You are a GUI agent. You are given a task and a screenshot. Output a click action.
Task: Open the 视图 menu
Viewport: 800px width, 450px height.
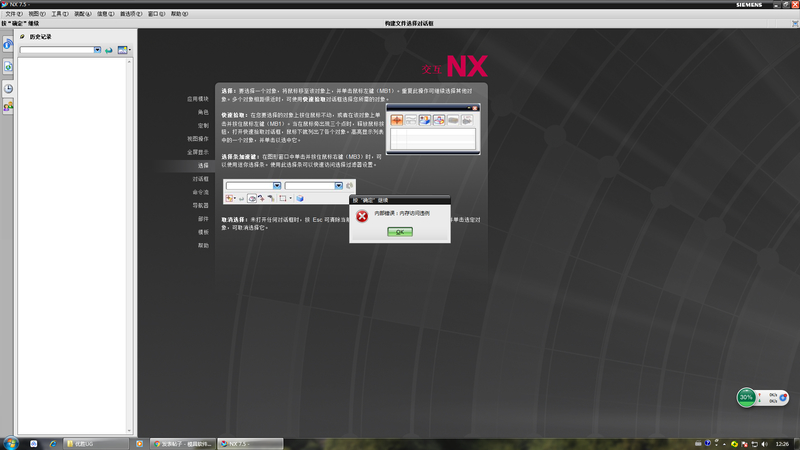37,14
